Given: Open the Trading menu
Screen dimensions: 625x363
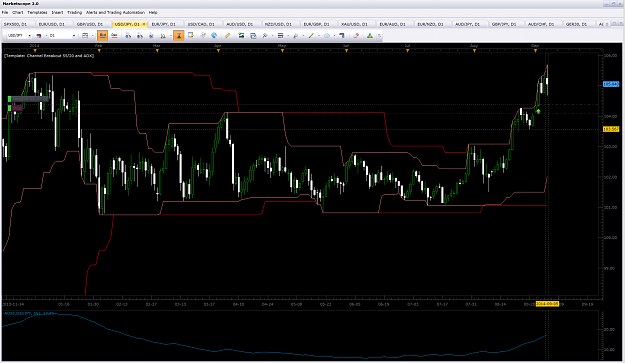Looking at the screenshot, I should tap(74, 12).
